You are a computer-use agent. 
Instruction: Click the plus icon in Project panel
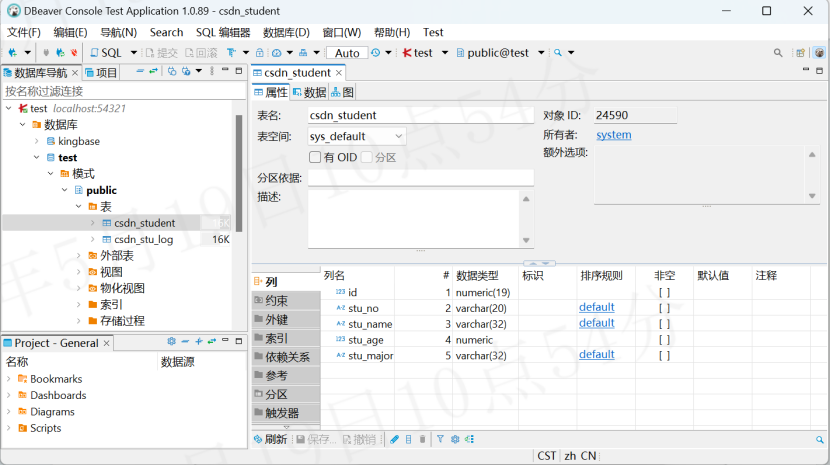(x=199, y=341)
